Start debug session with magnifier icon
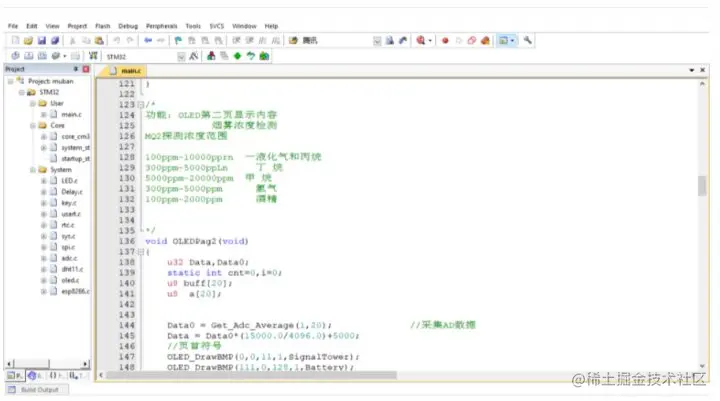The image size is (720, 401). coord(420,40)
